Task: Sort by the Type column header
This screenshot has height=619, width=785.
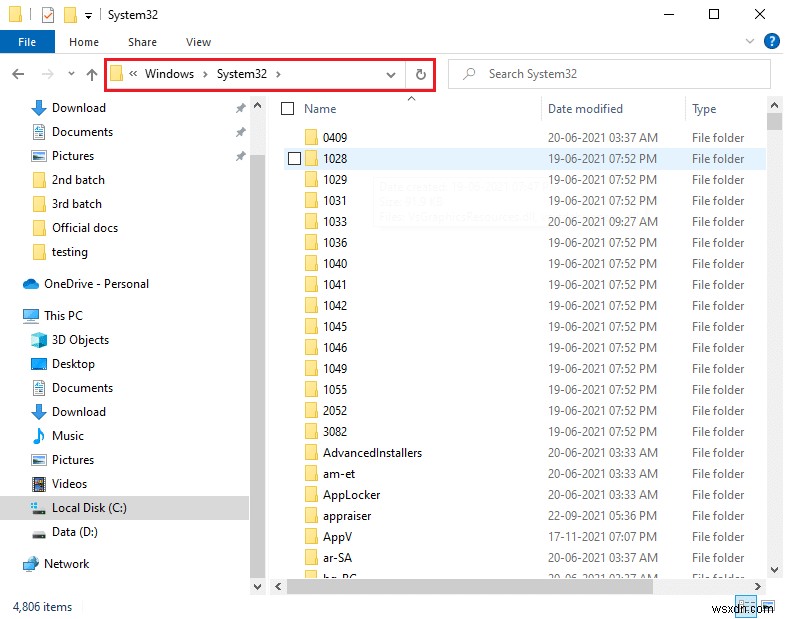Action: coord(704,109)
